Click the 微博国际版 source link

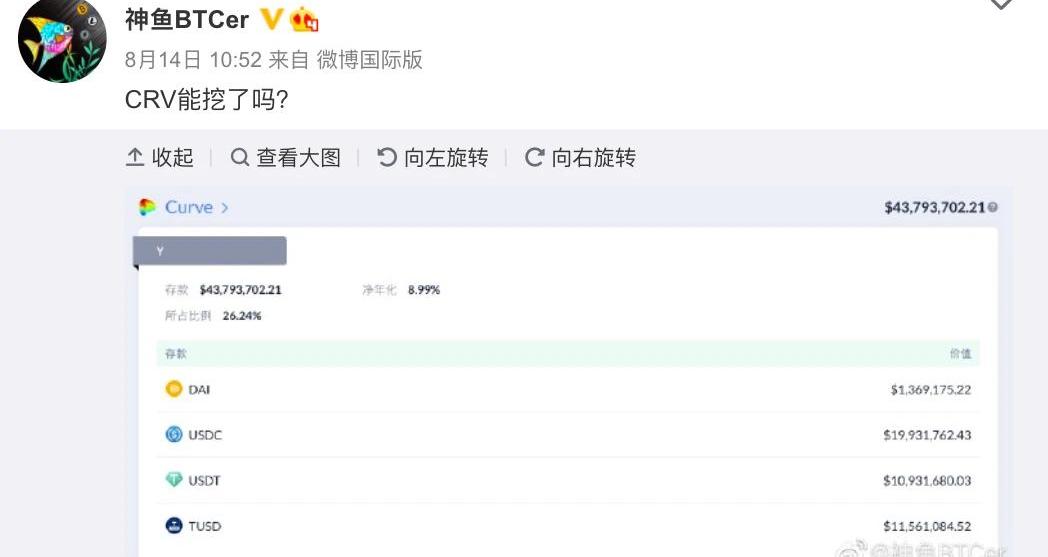pos(370,60)
